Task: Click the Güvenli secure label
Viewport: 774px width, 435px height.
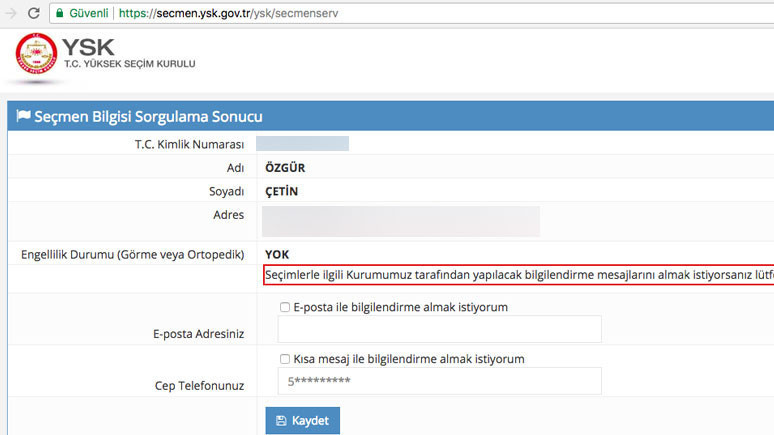Action: (x=89, y=13)
